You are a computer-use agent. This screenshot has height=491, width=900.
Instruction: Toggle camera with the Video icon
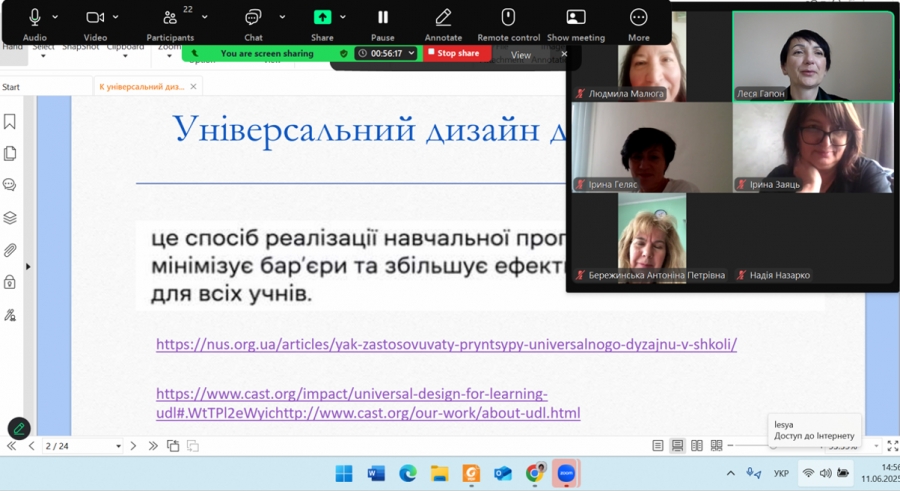(95, 18)
